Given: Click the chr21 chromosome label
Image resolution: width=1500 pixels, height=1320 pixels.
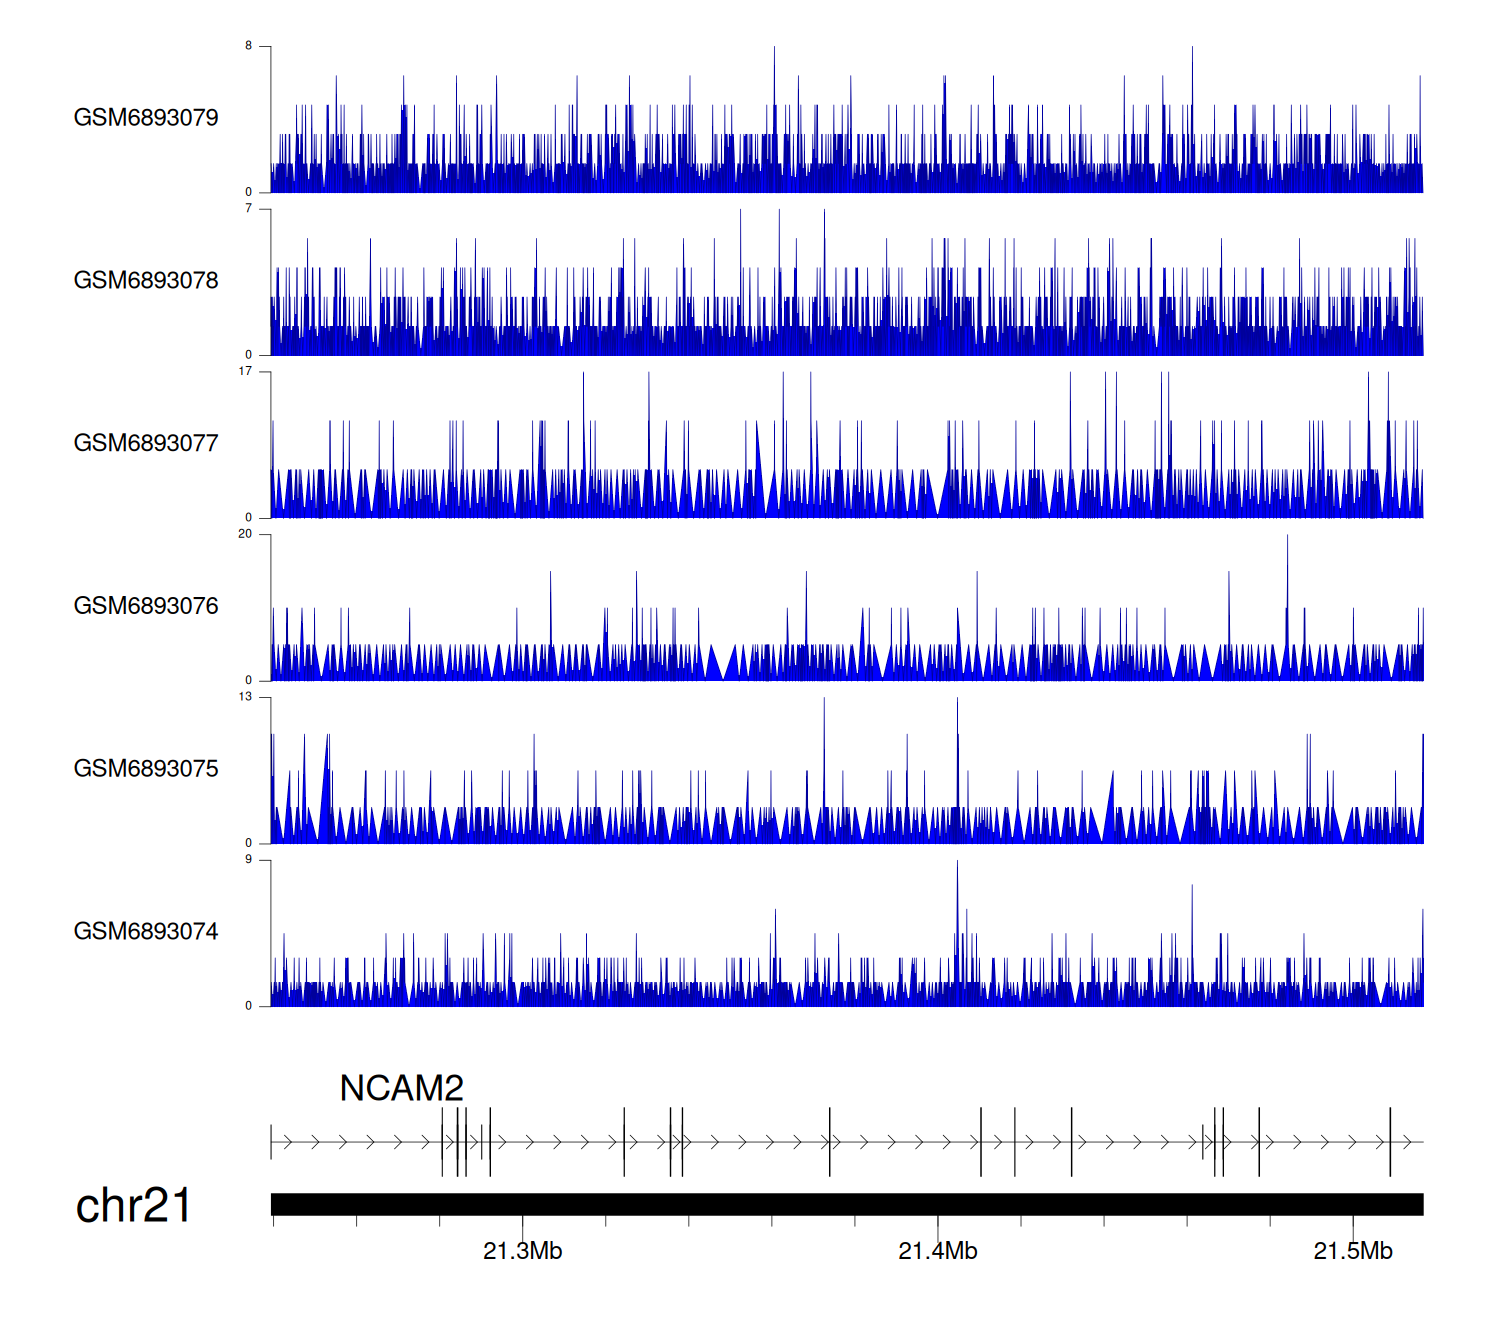Looking at the screenshot, I should (x=133, y=1206).
